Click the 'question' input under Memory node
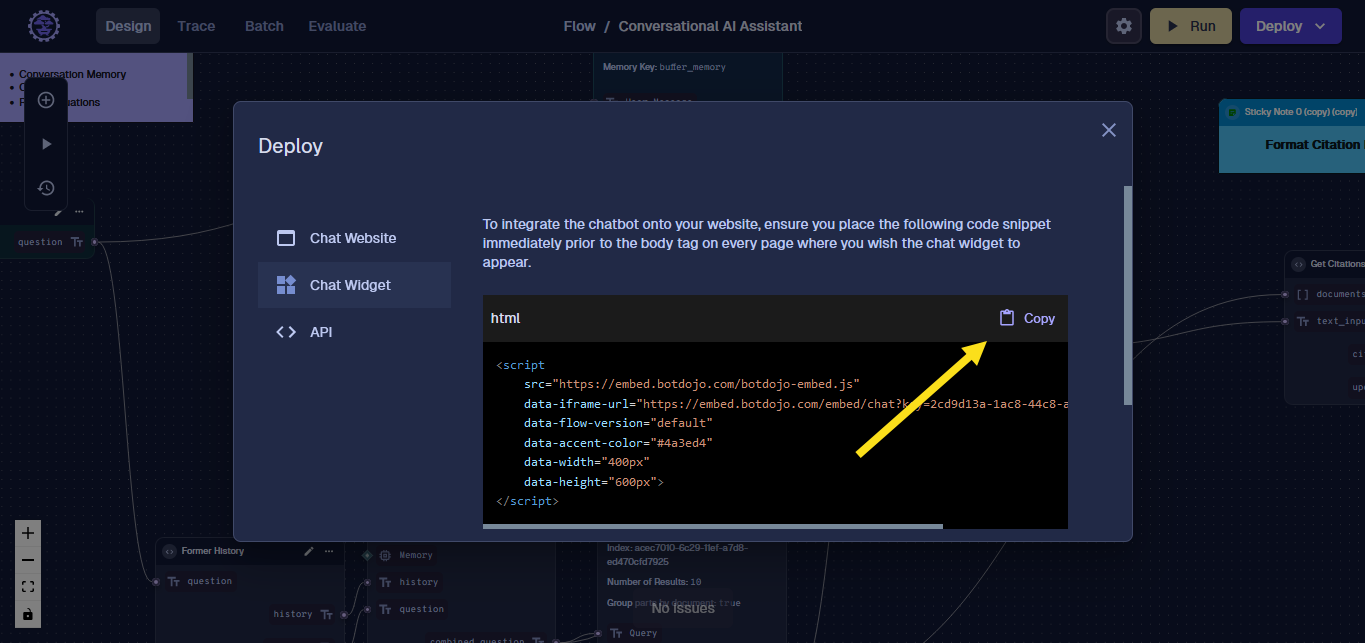The height and width of the screenshot is (643, 1365). click(422, 609)
